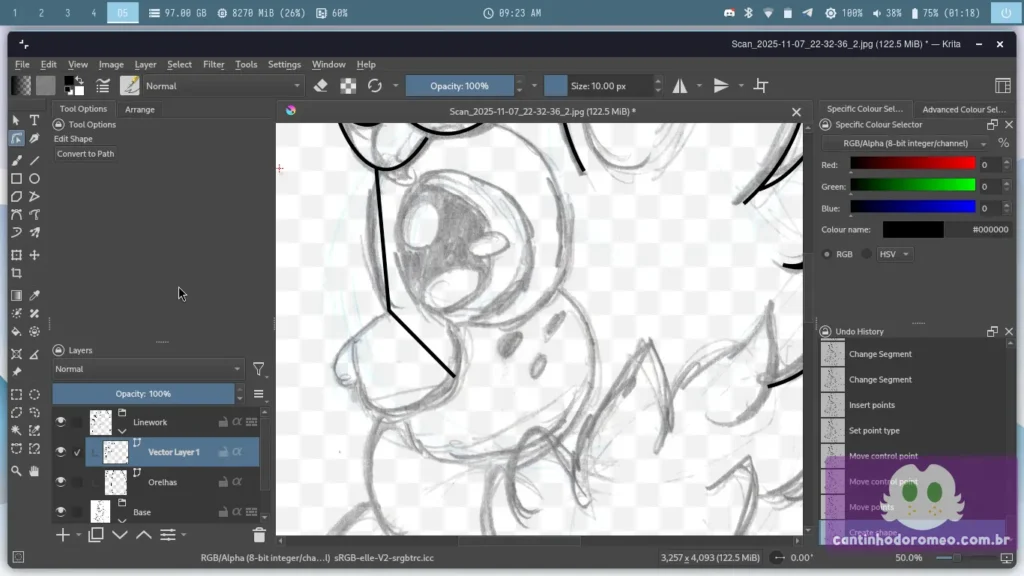Select the Text tool in the toolbox

[34, 120]
